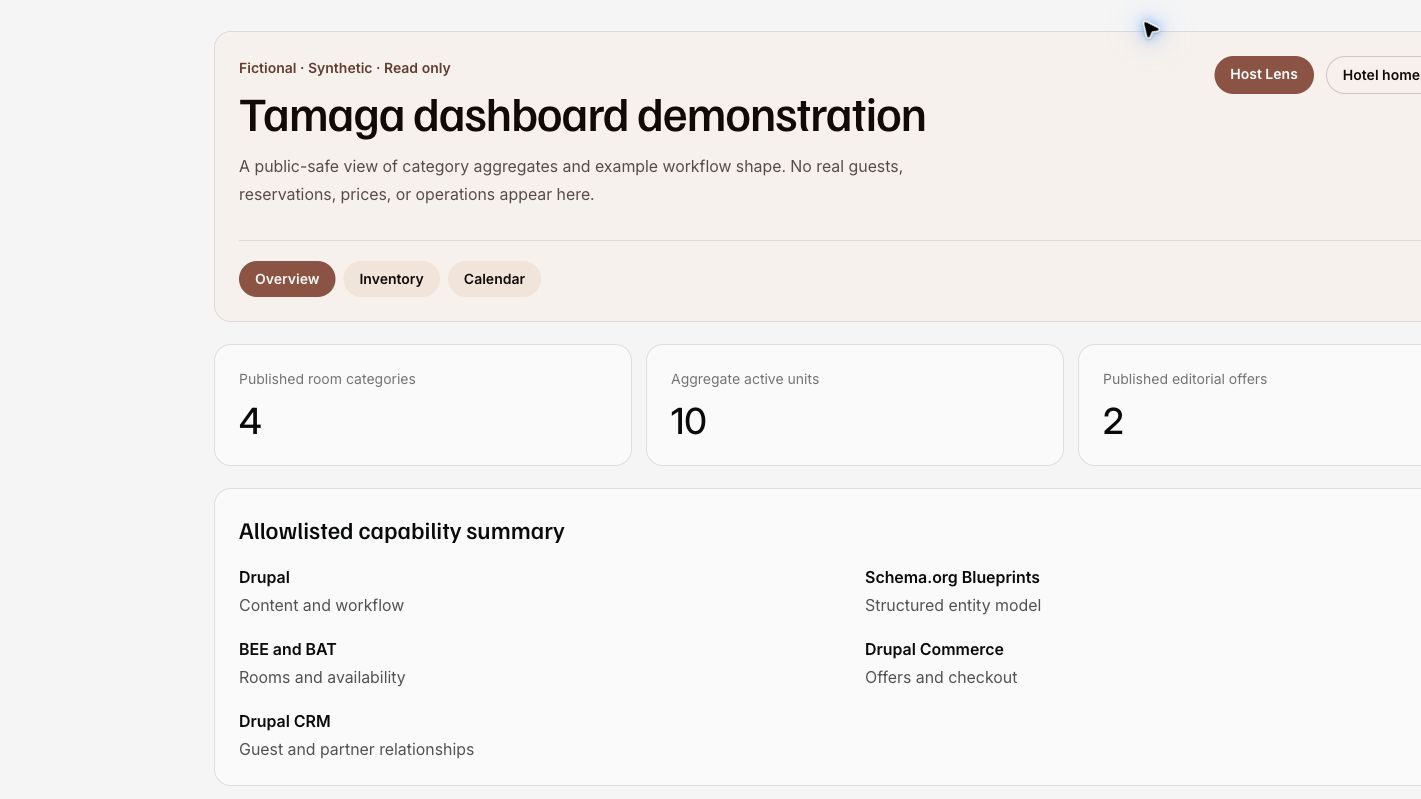Click the Drupal Commerce title
Viewport: 1421px width, 799px height.
[934, 649]
